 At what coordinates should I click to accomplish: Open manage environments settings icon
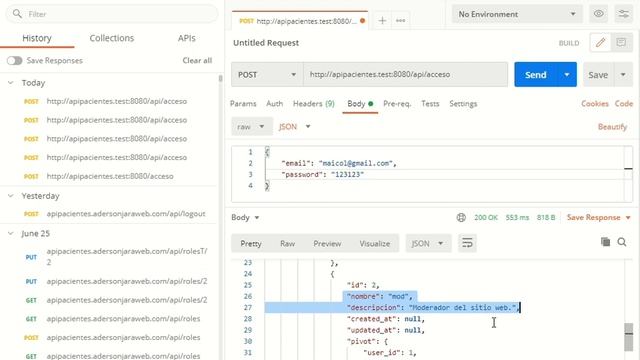point(624,14)
